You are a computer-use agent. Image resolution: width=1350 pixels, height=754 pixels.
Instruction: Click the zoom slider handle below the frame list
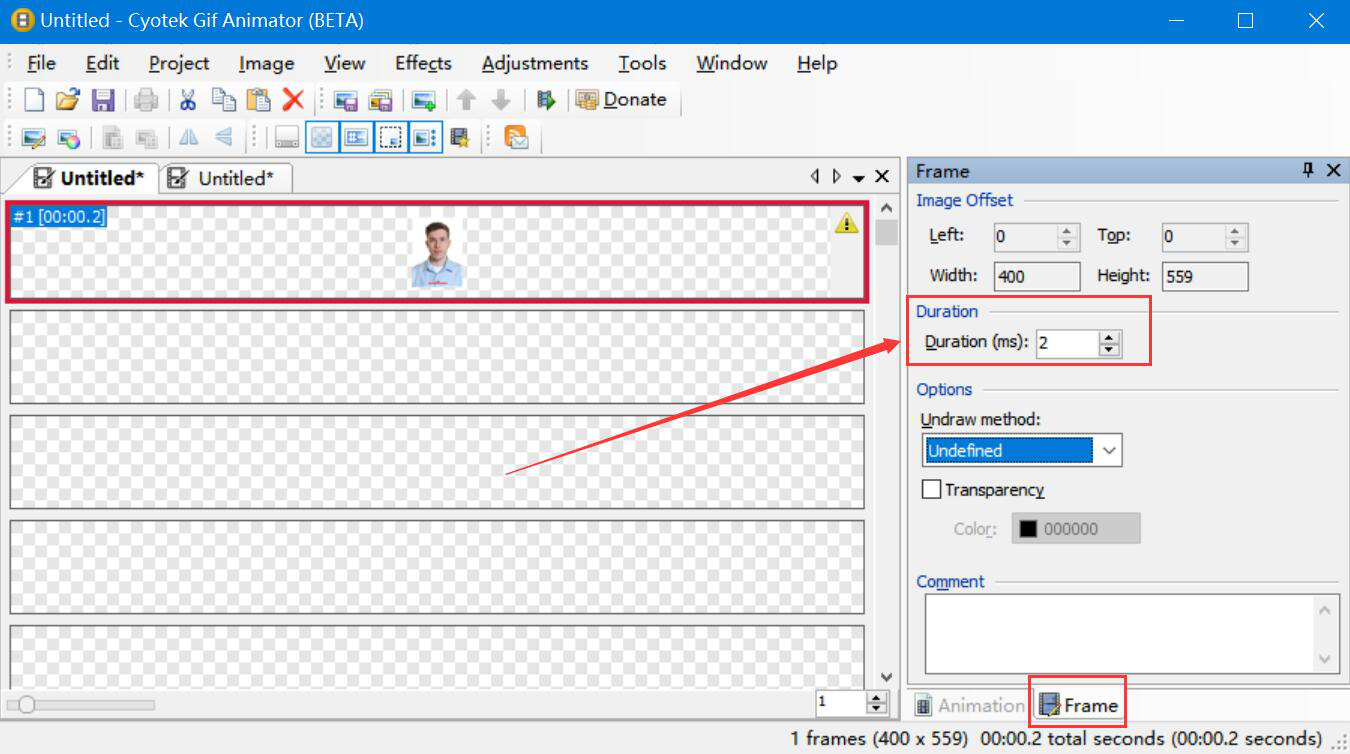click(27, 705)
